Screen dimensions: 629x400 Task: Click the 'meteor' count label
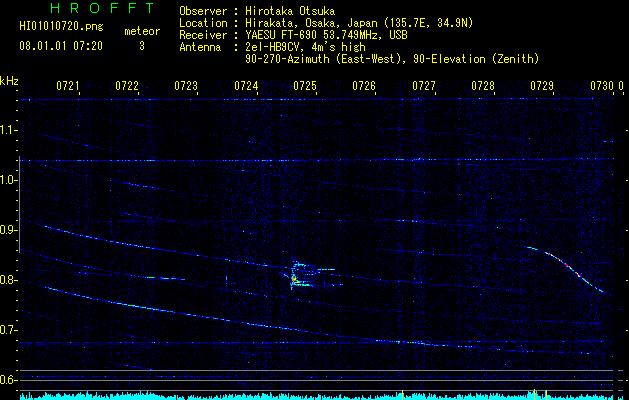pos(142,31)
